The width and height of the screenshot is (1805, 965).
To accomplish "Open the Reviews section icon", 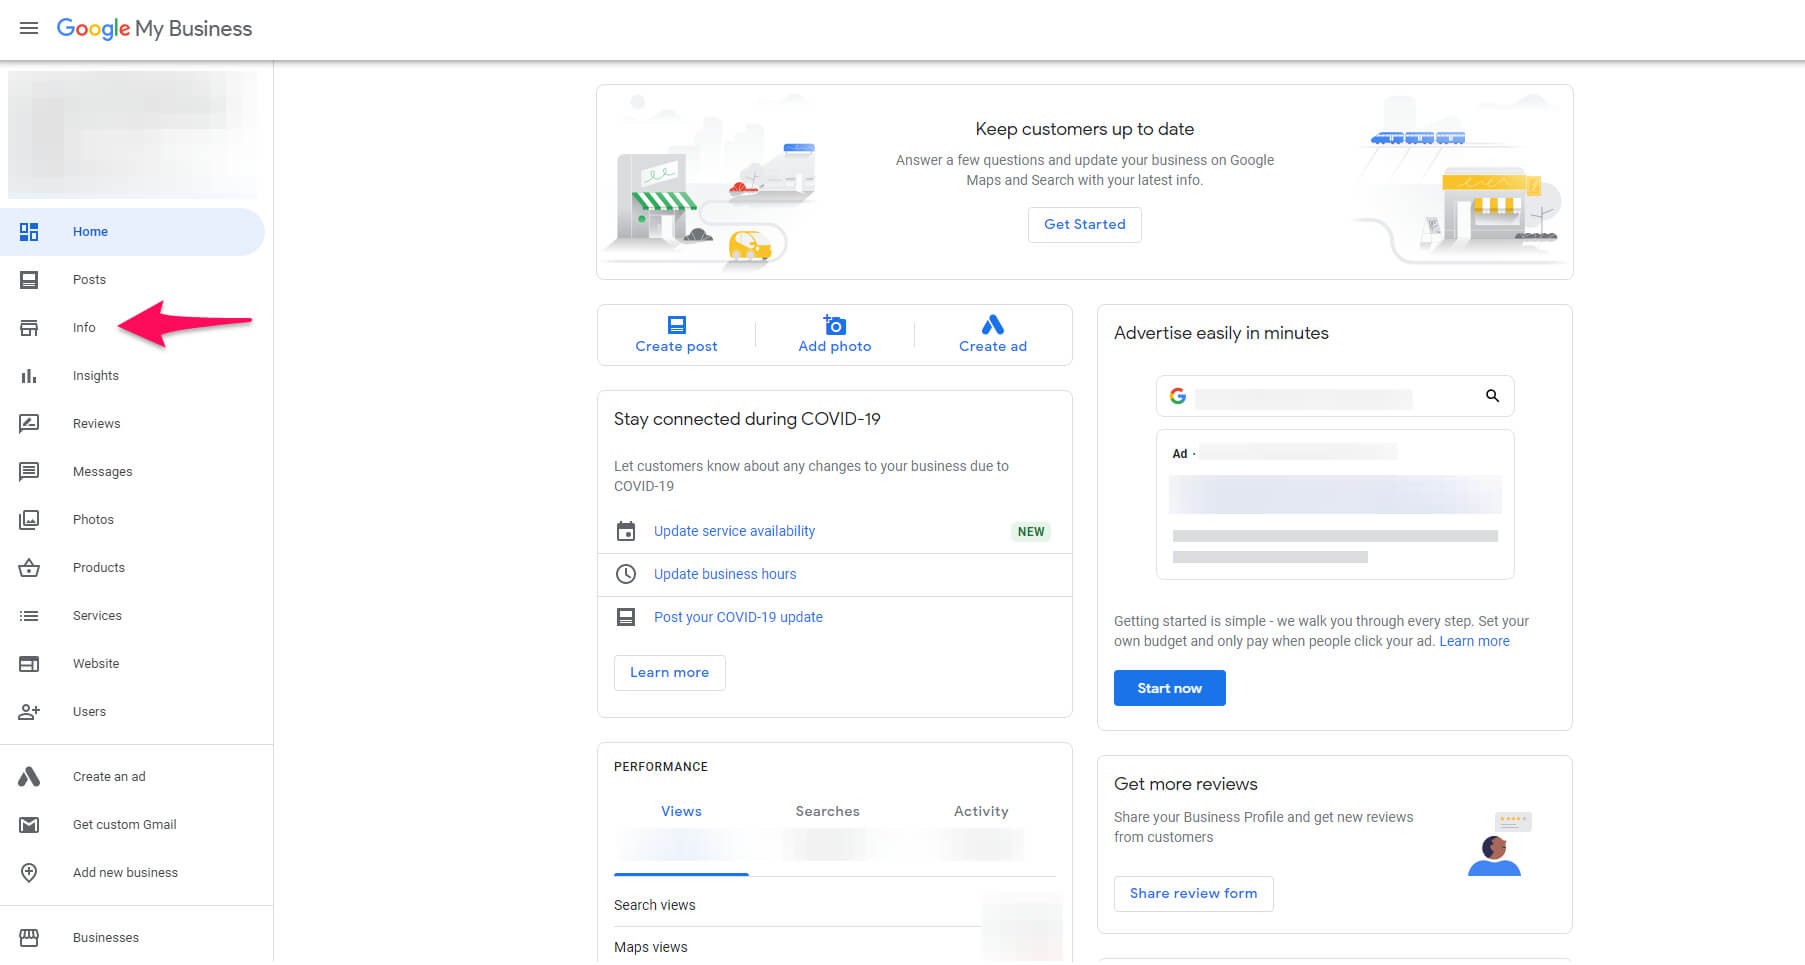I will tap(29, 423).
